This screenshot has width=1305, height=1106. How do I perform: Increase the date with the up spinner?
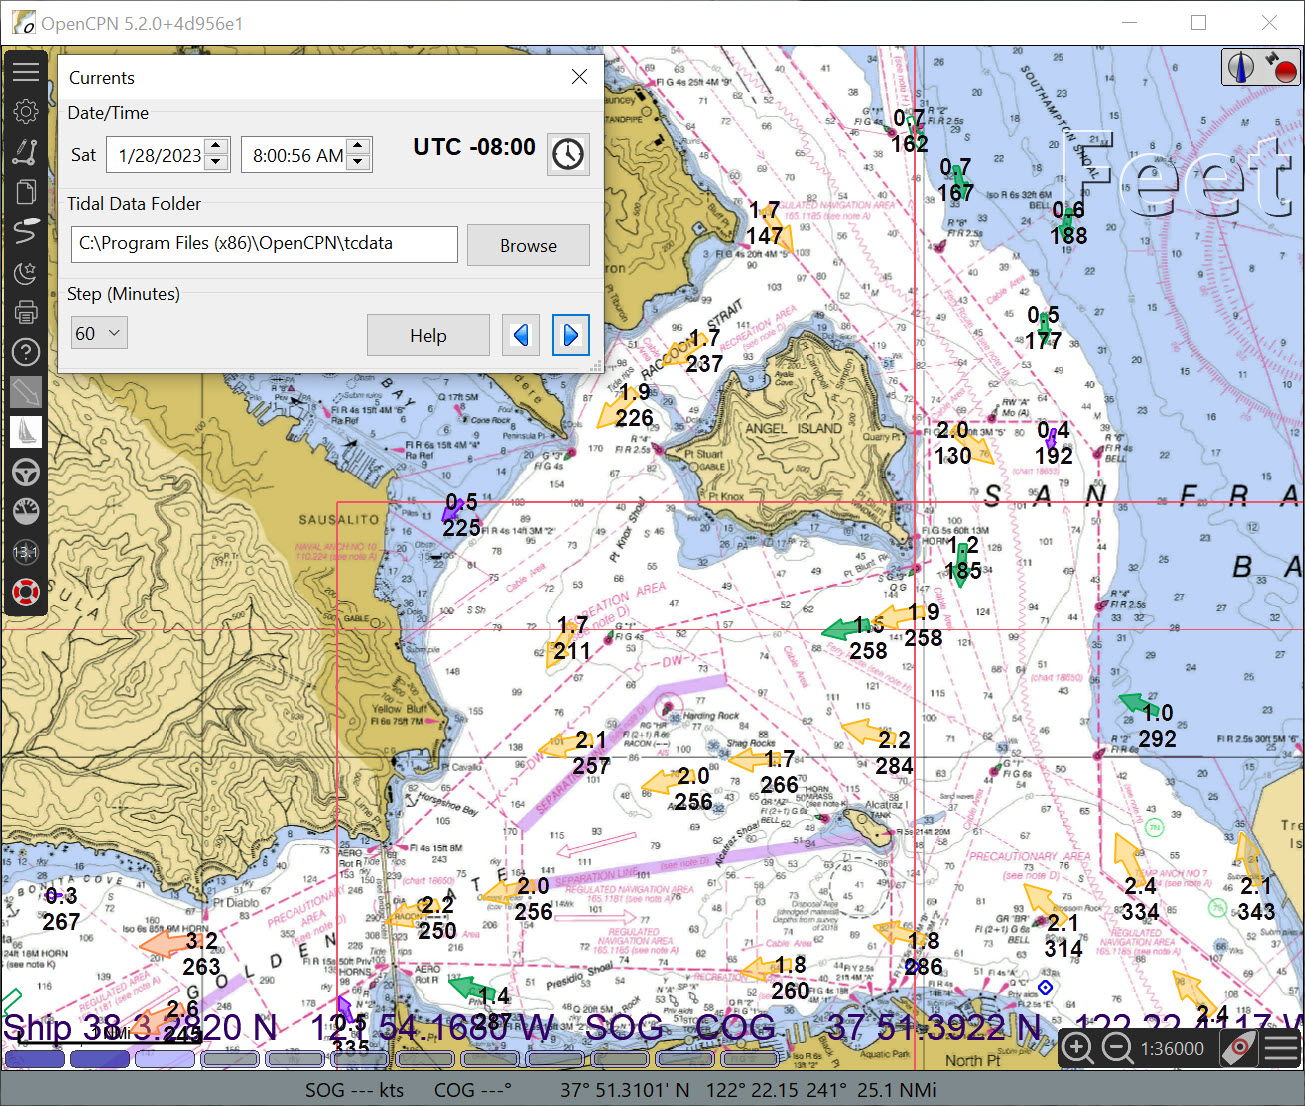coord(218,147)
